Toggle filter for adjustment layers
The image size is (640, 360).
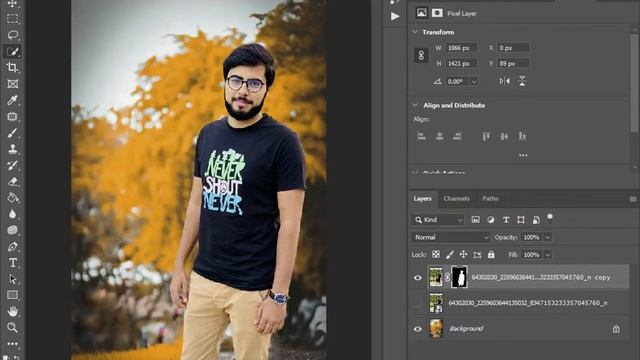coord(491,220)
